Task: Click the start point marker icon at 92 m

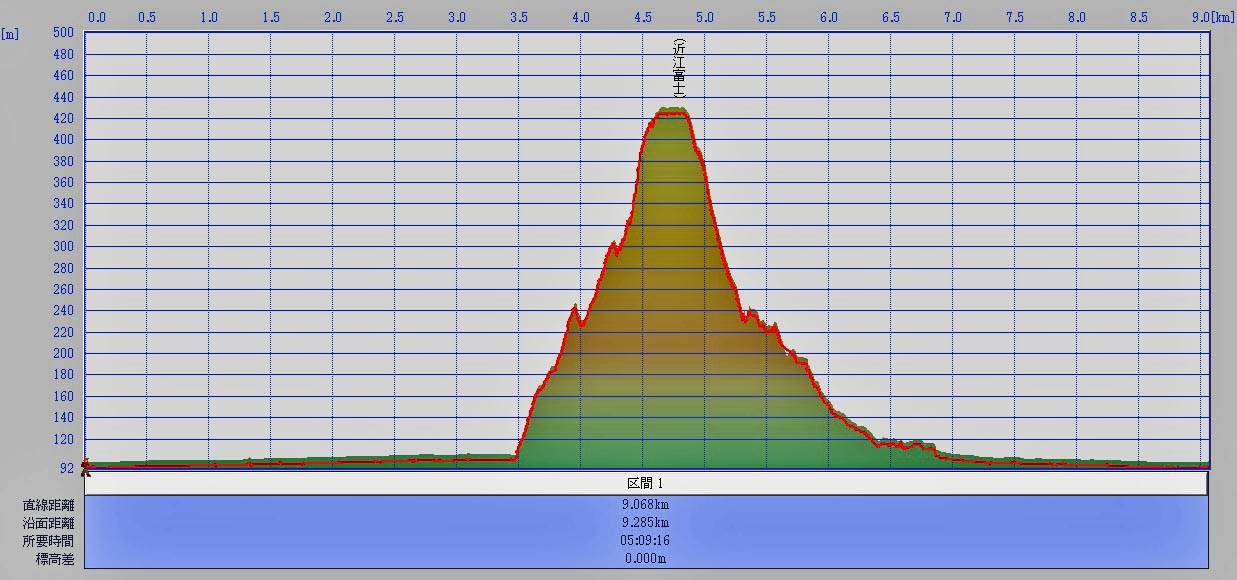Action: pos(85,466)
